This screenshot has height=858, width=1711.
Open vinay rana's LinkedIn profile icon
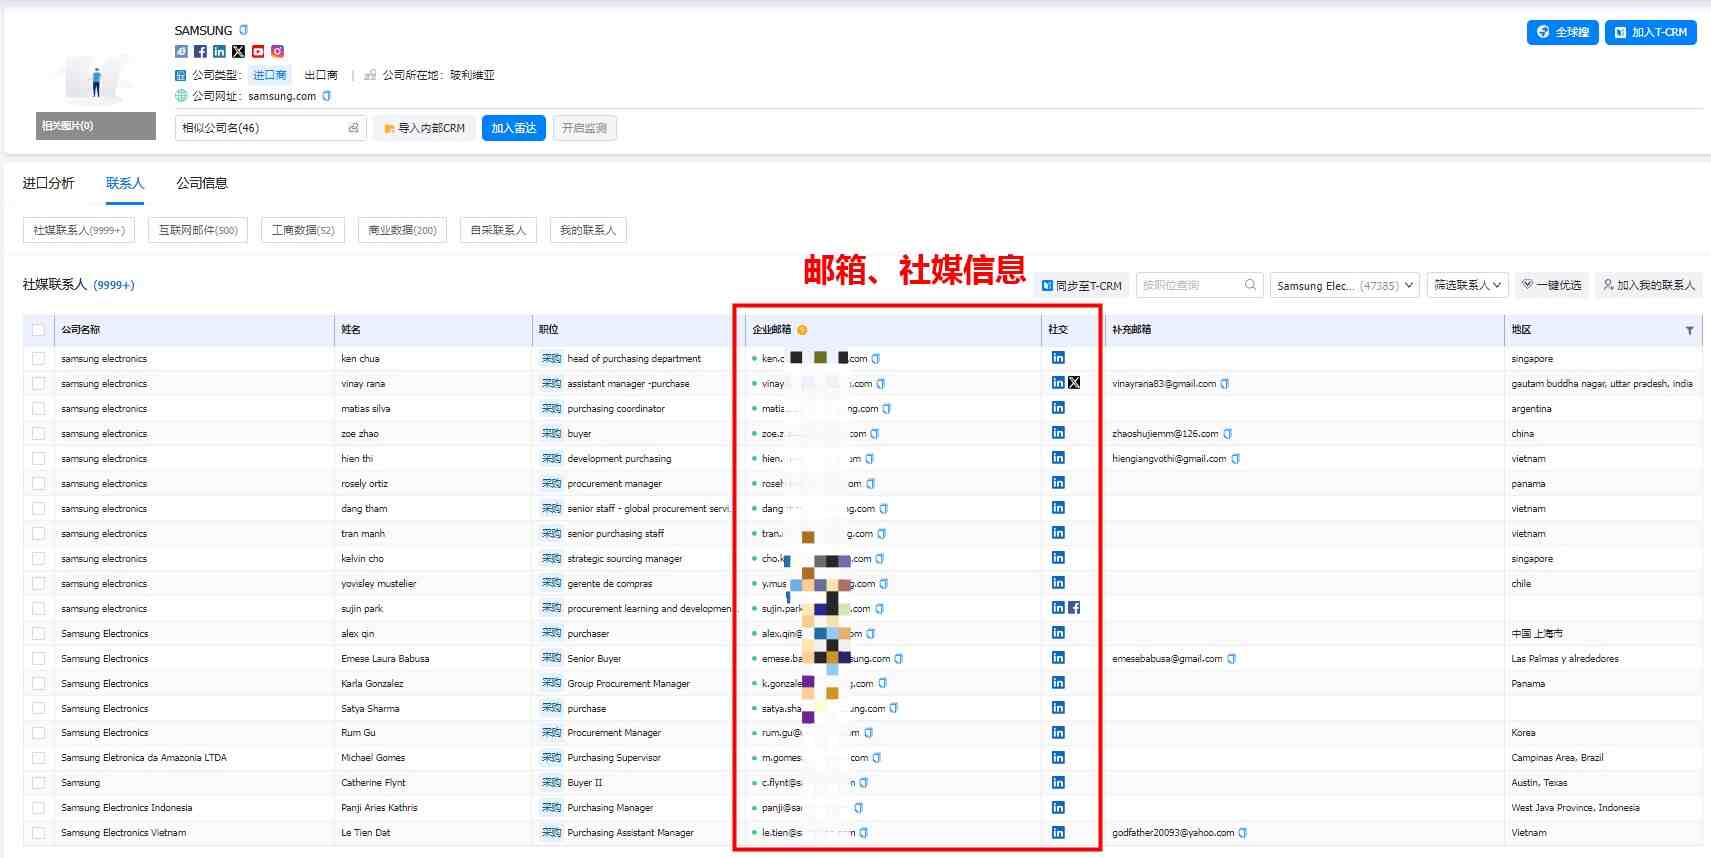tap(1058, 383)
